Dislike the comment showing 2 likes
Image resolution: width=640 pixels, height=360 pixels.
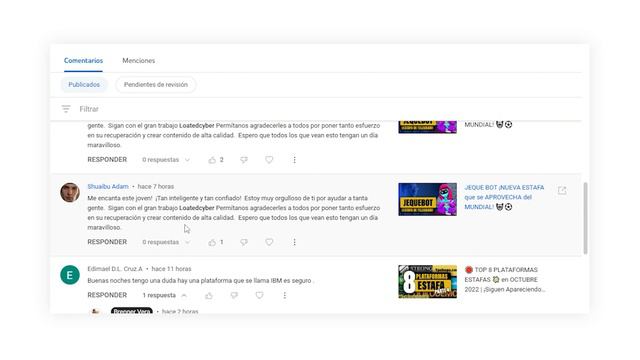244,160
